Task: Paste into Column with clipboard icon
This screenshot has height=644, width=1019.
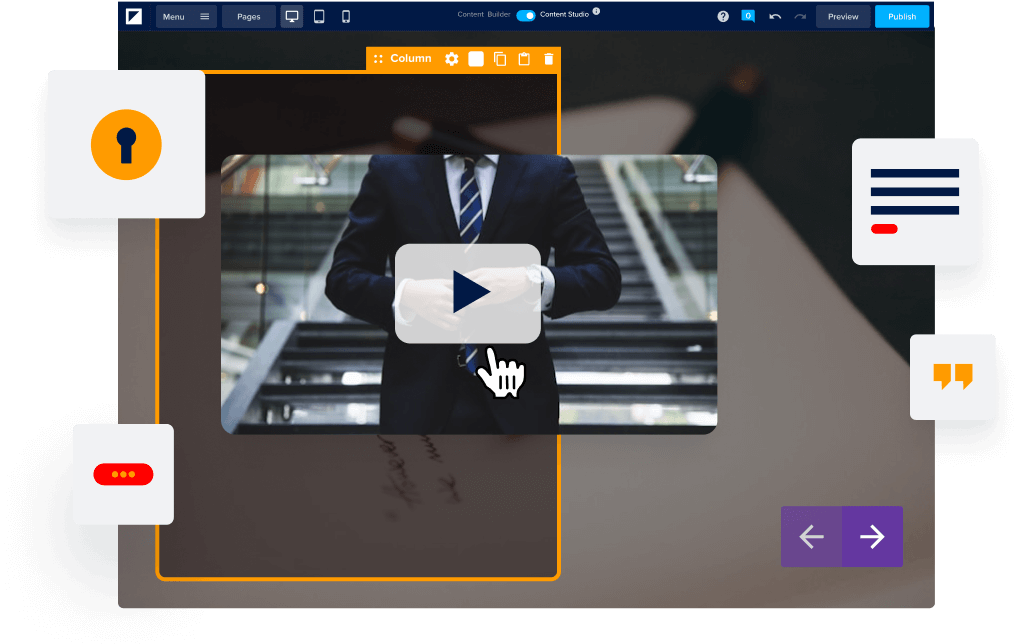Action: pyautogui.click(x=524, y=59)
